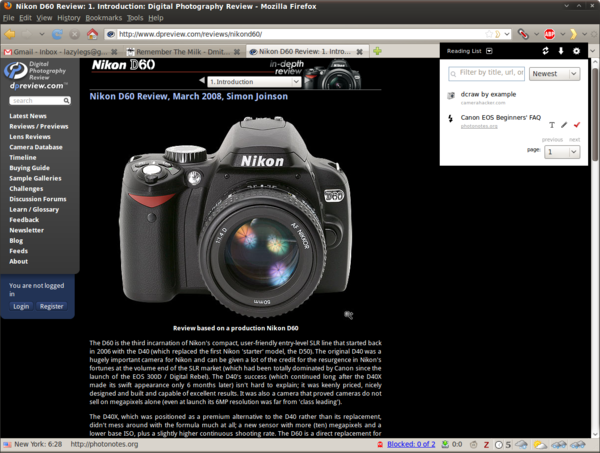Open the 'Camera Database' sidebar link
The width and height of the screenshot is (600, 453).
click(36, 147)
